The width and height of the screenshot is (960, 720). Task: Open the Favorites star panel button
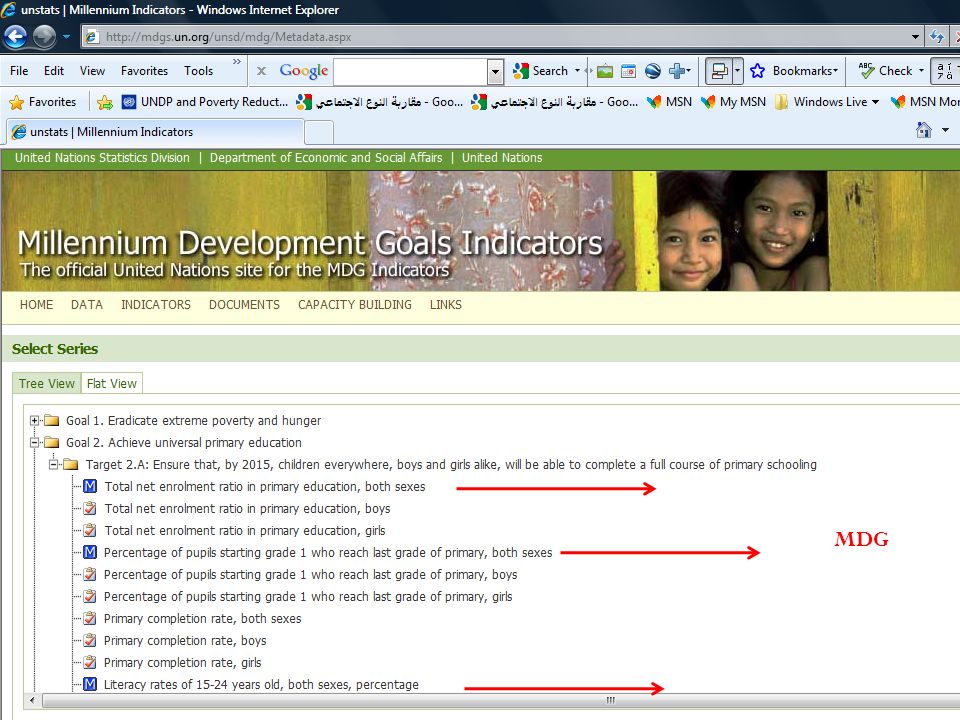[x=43, y=102]
